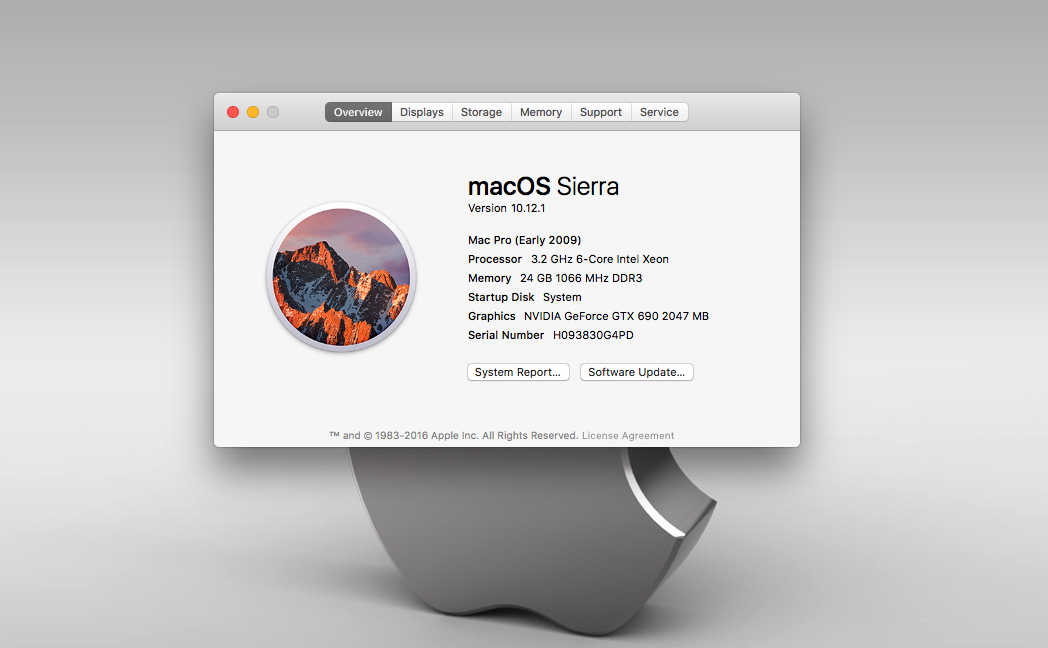
Task: Click the System Report button
Action: (x=518, y=372)
